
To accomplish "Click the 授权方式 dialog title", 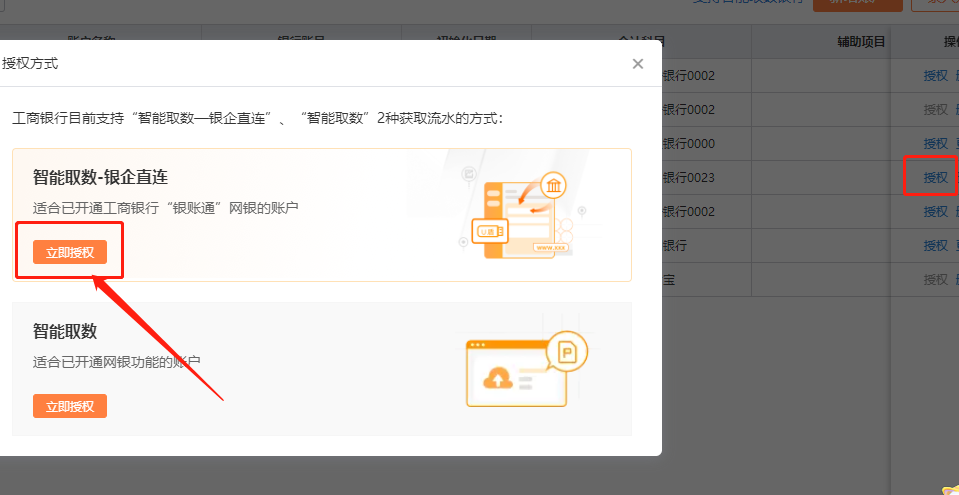I will [x=31, y=63].
